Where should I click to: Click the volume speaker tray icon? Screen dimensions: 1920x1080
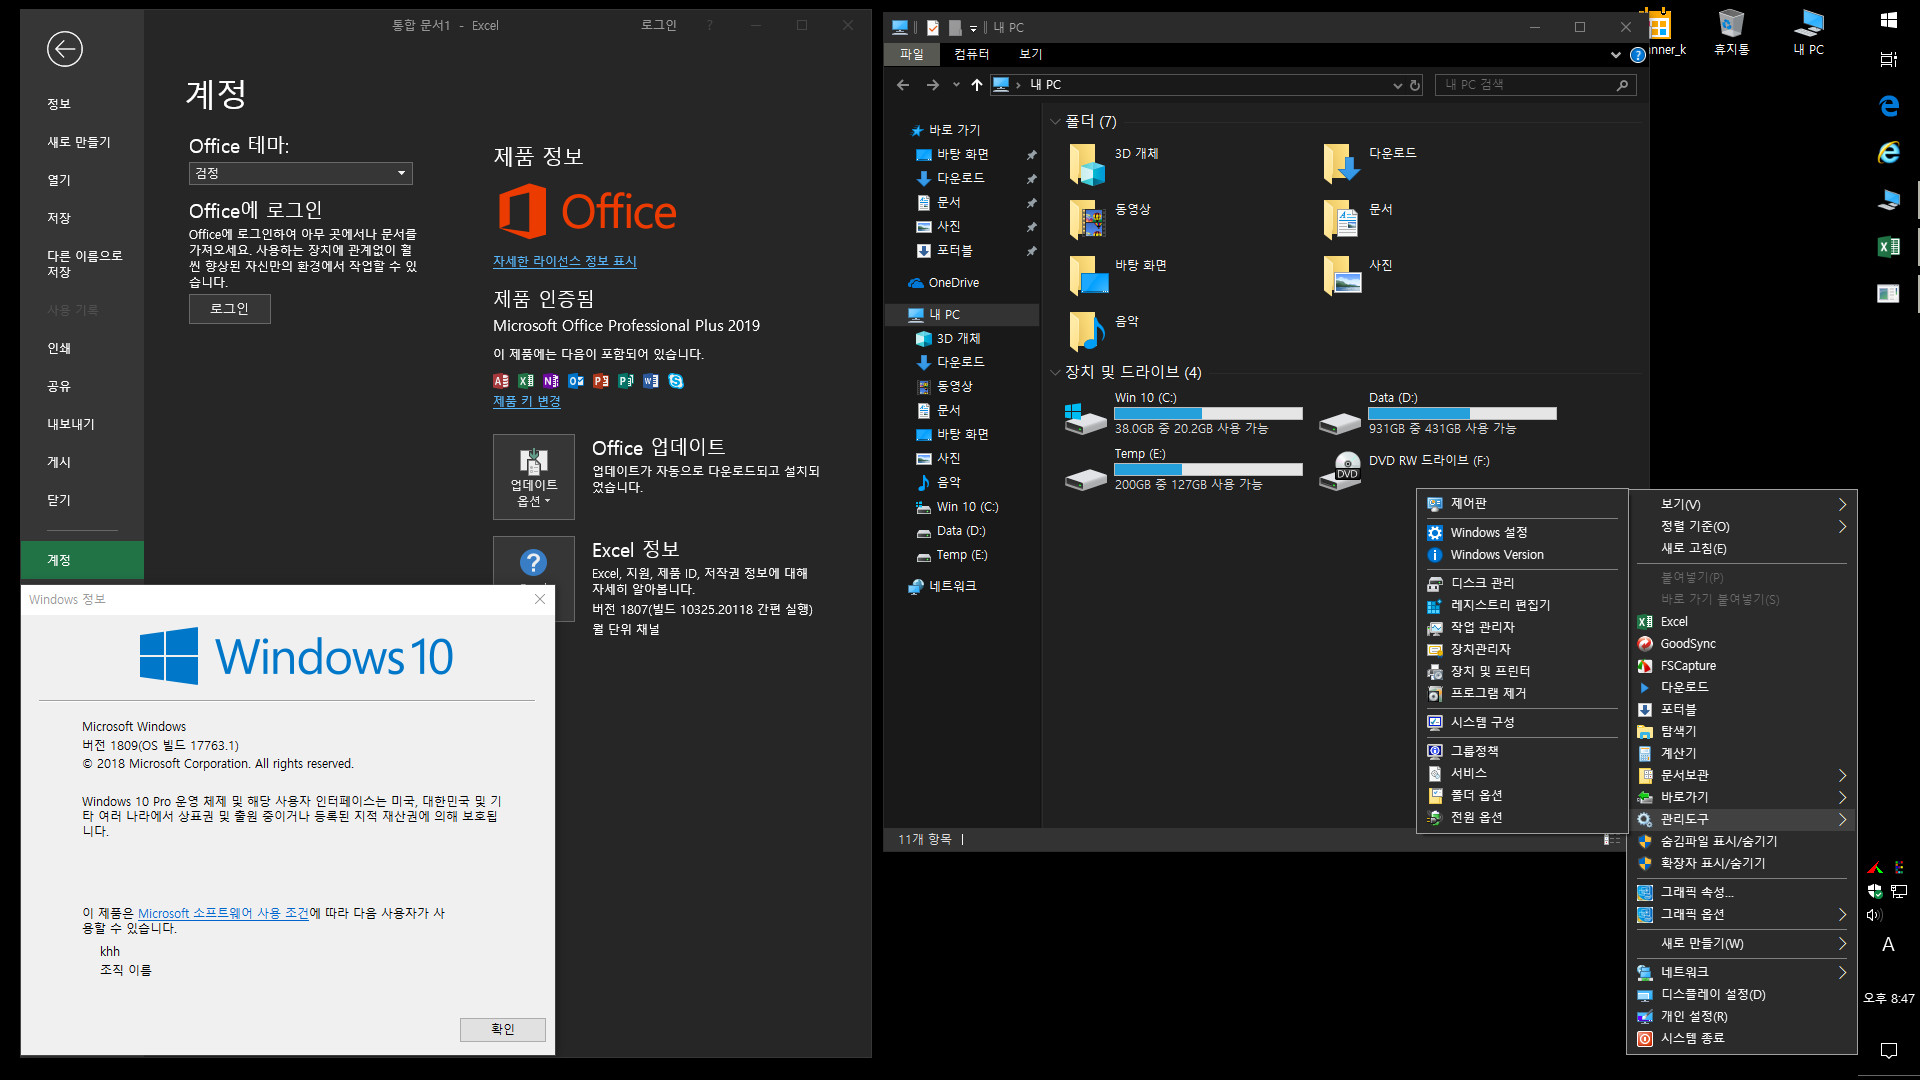pos(1874,915)
